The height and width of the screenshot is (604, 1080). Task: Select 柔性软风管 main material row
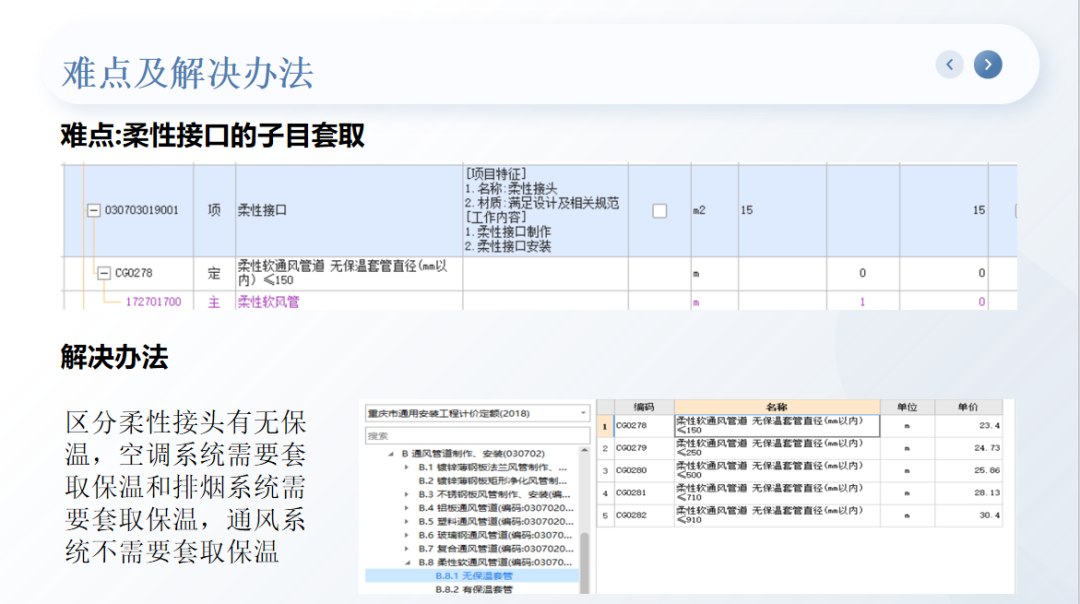click(268, 301)
